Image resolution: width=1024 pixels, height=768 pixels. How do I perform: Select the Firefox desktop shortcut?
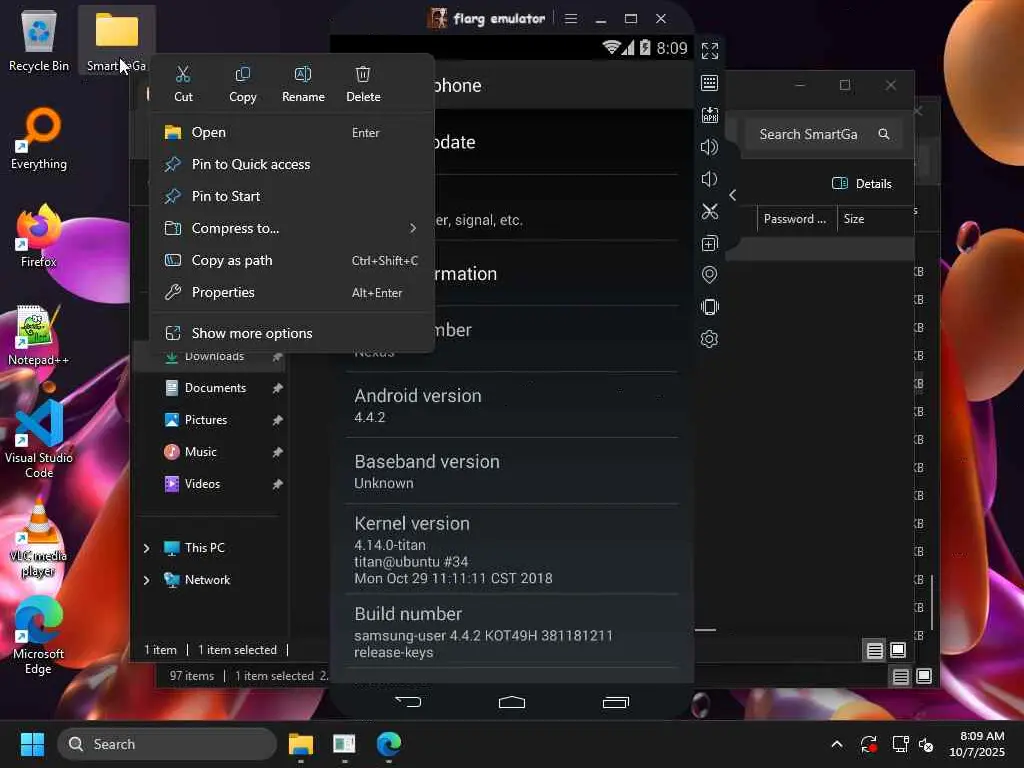click(39, 236)
